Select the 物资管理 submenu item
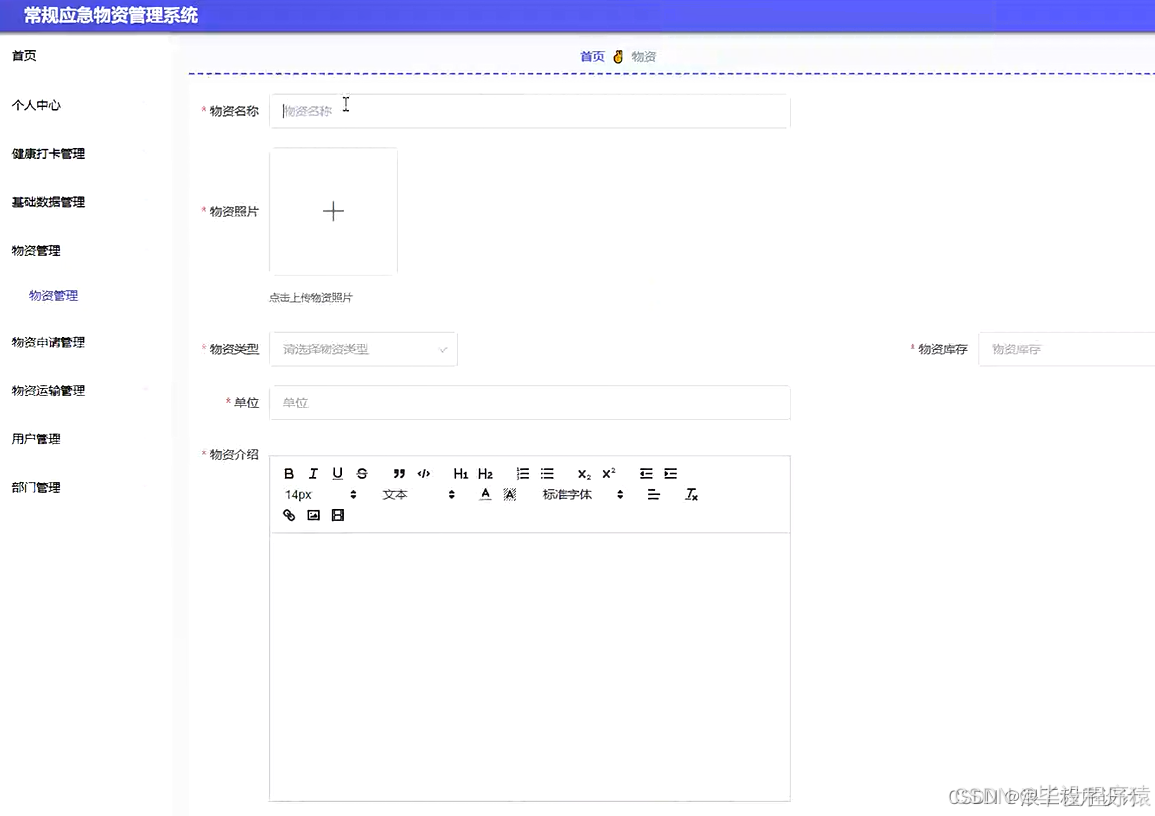The width and height of the screenshot is (1155, 816). point(54,295)
